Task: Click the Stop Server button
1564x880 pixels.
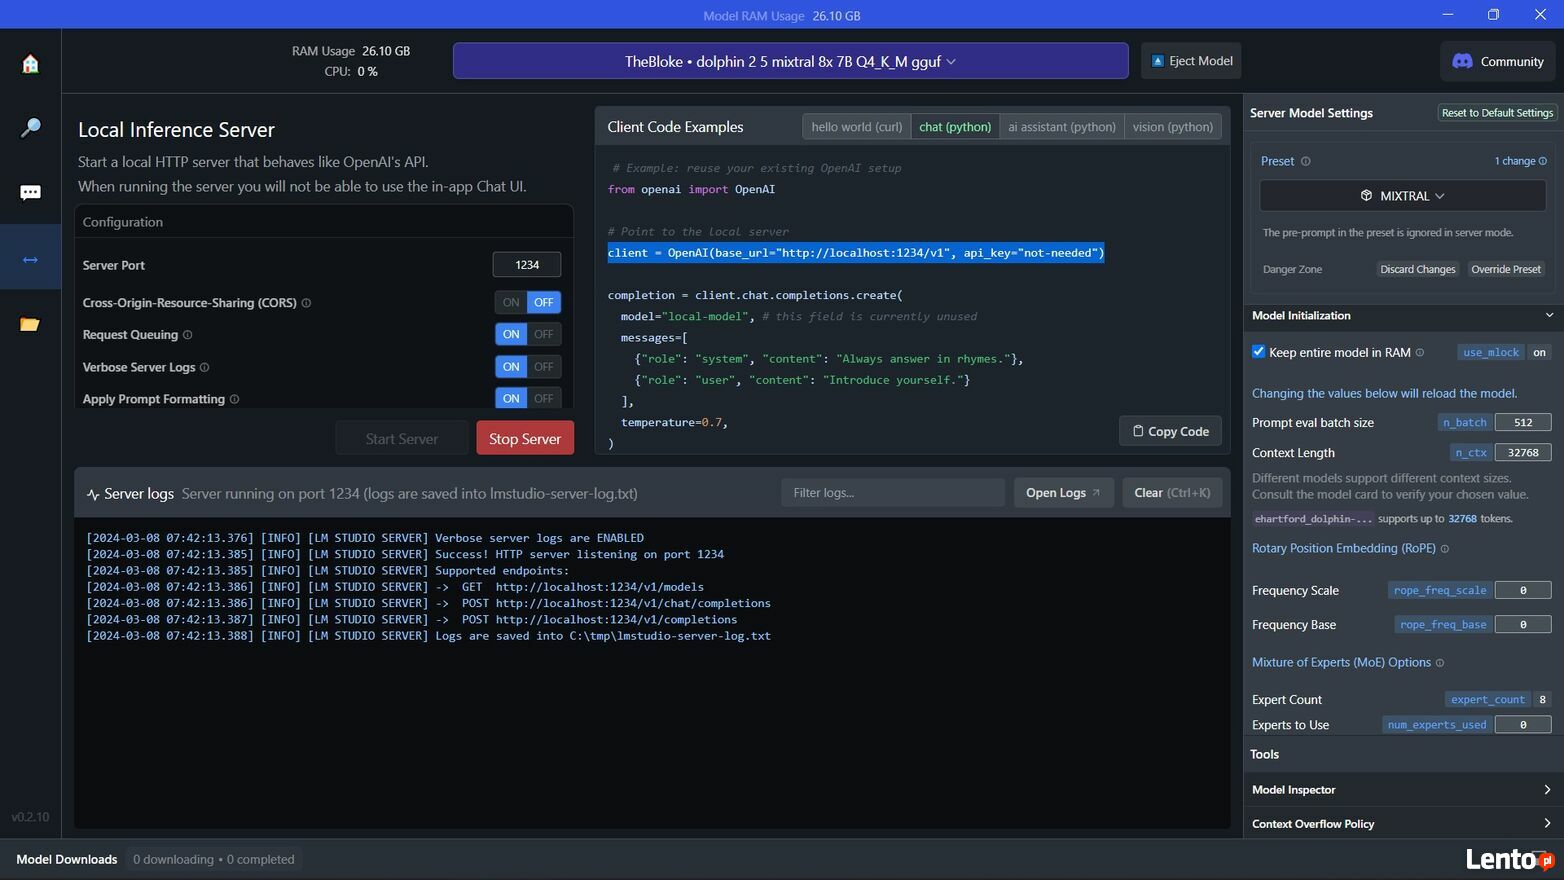Action: (x=525, y=438)
